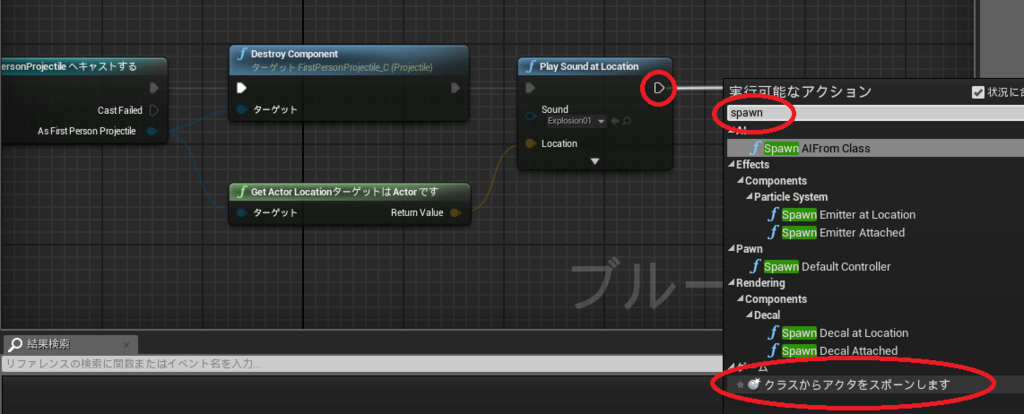Expand the Play Sound at Location advanced pins arrow

pyautogui.click(x=594, y=161)
